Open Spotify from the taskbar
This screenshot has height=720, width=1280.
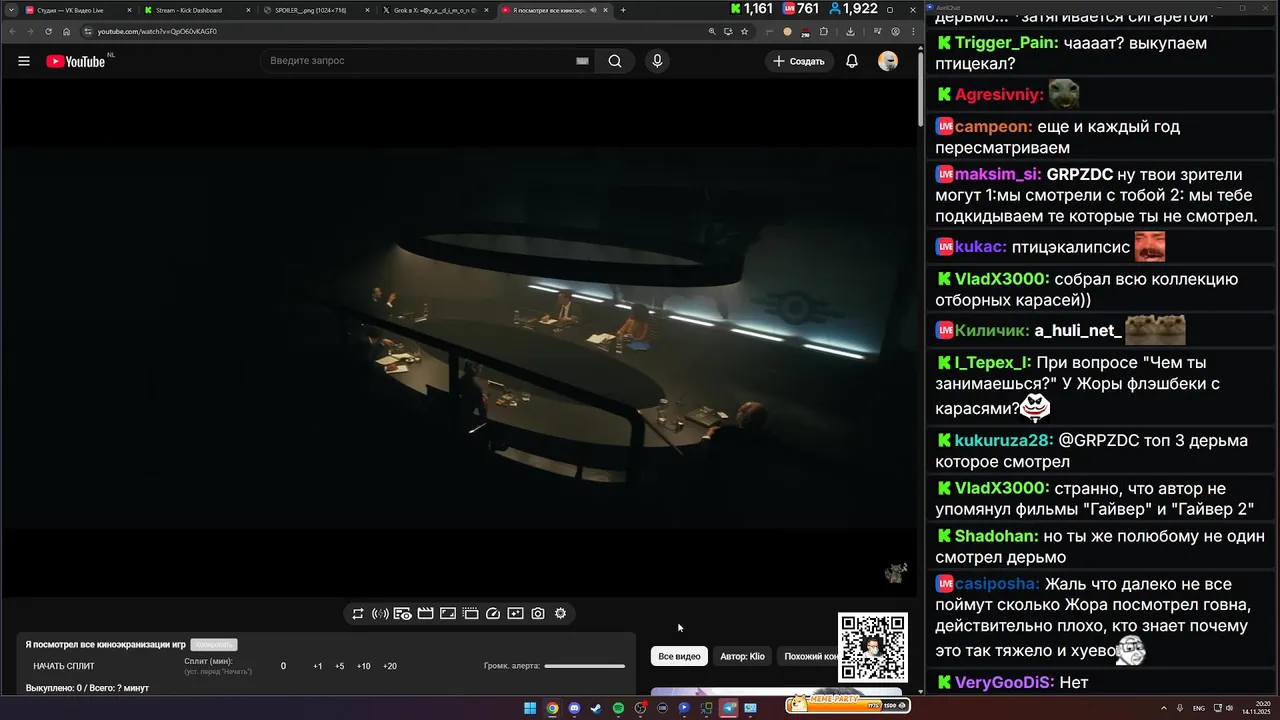pos(618,708)
